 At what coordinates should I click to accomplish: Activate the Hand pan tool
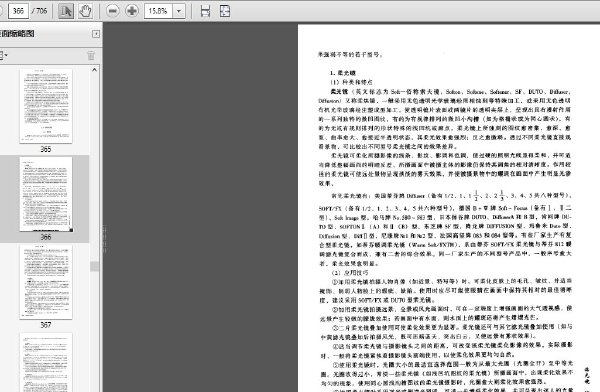click(x=85, y=11)
